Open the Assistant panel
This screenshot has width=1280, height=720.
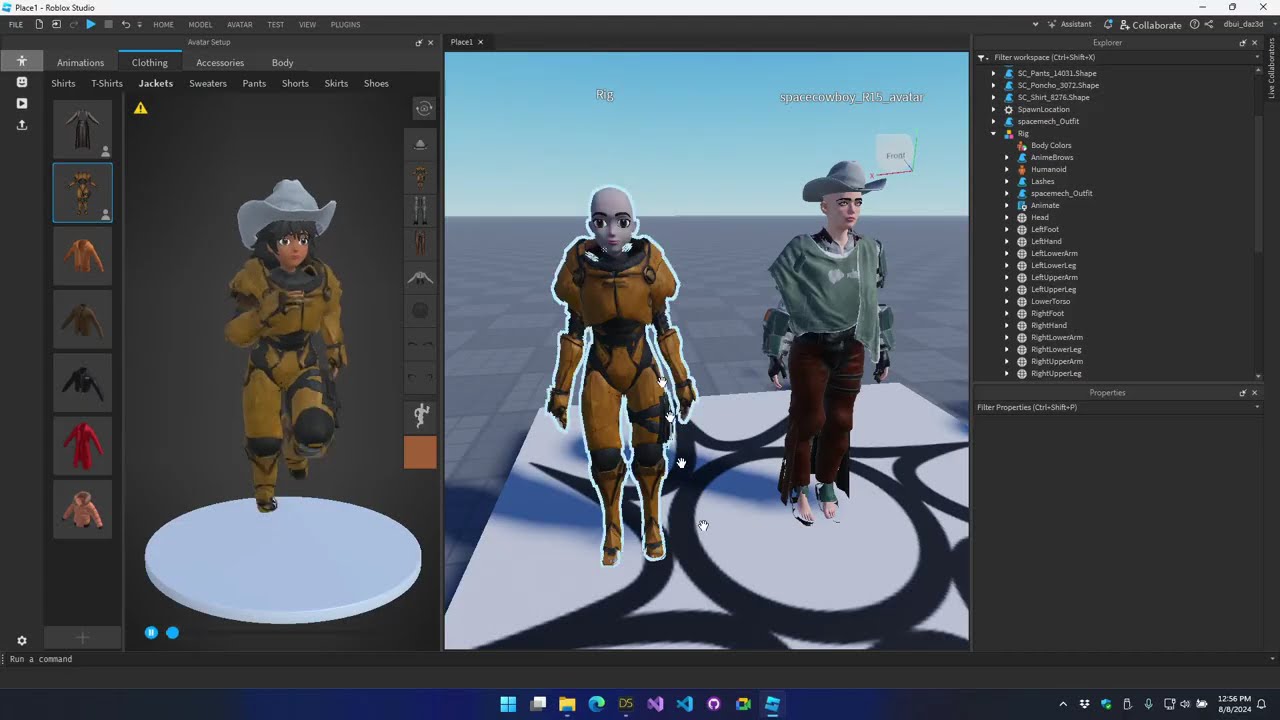1069,24
